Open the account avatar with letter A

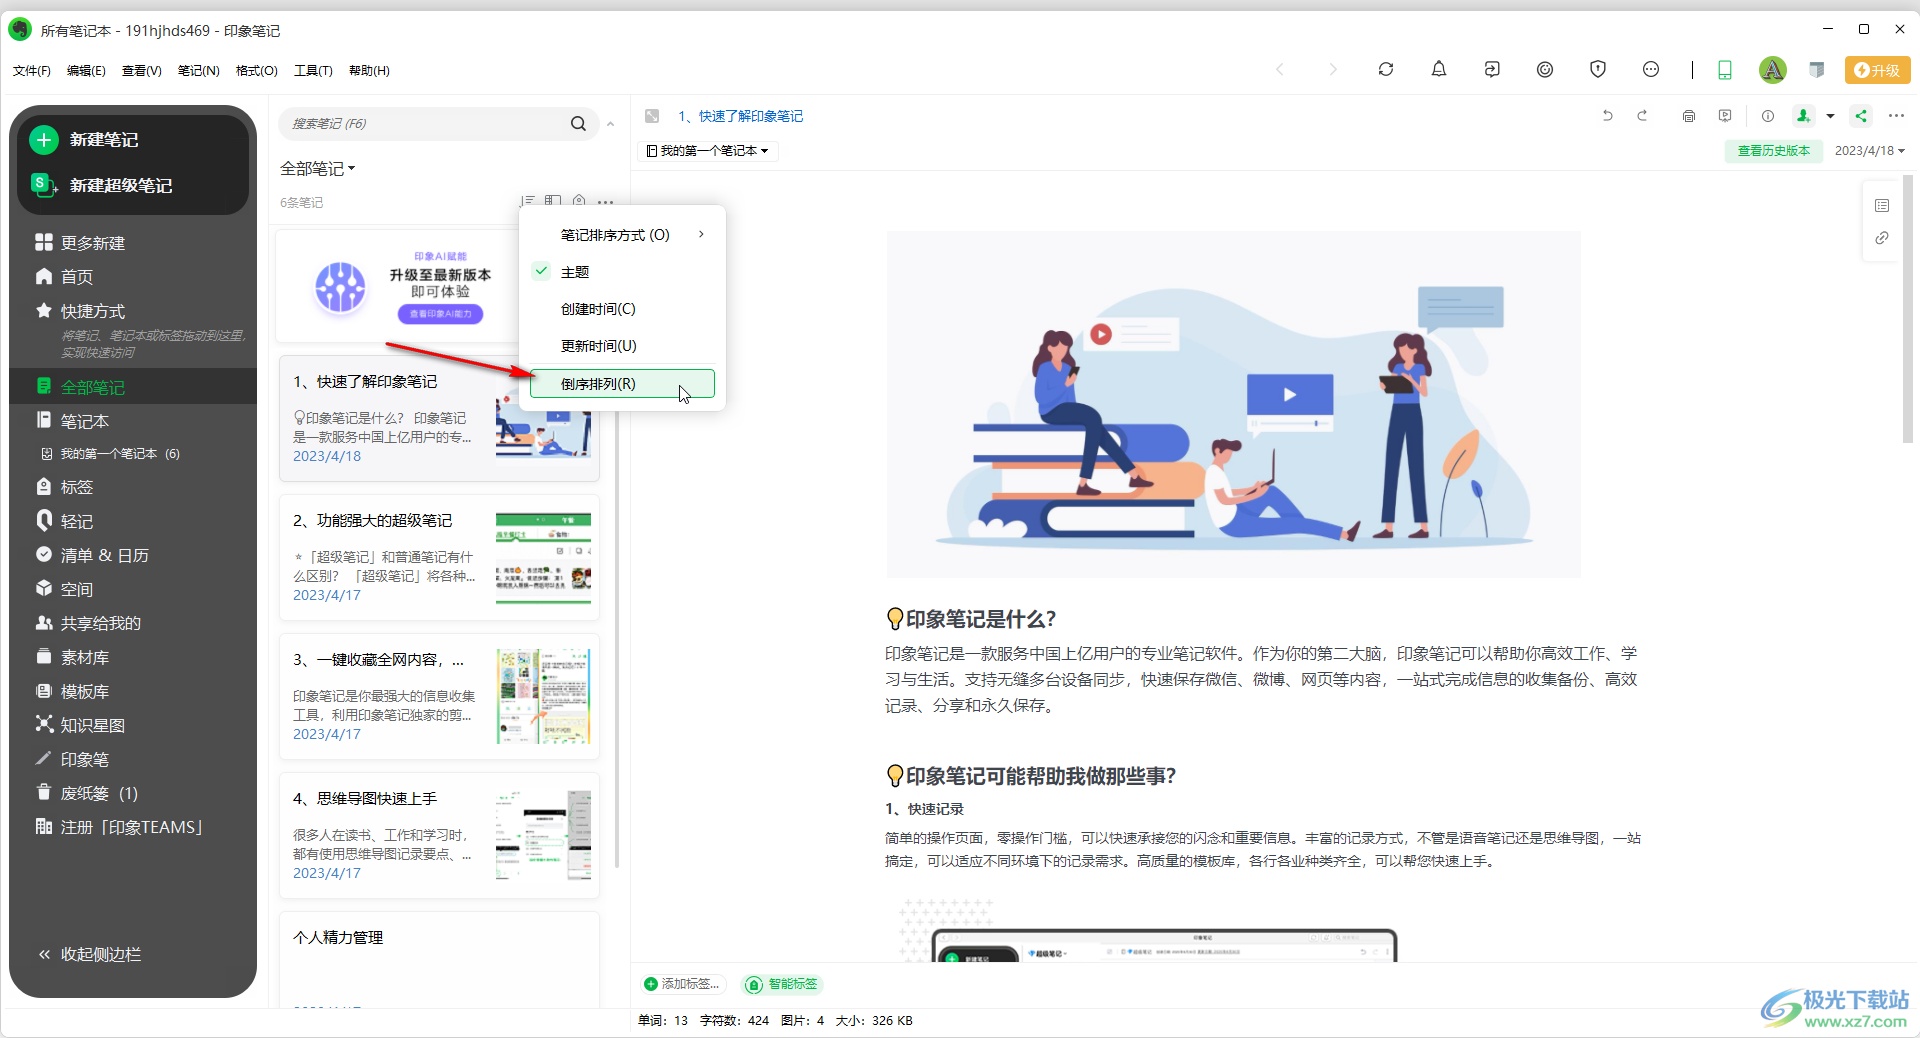(1772, 69)
